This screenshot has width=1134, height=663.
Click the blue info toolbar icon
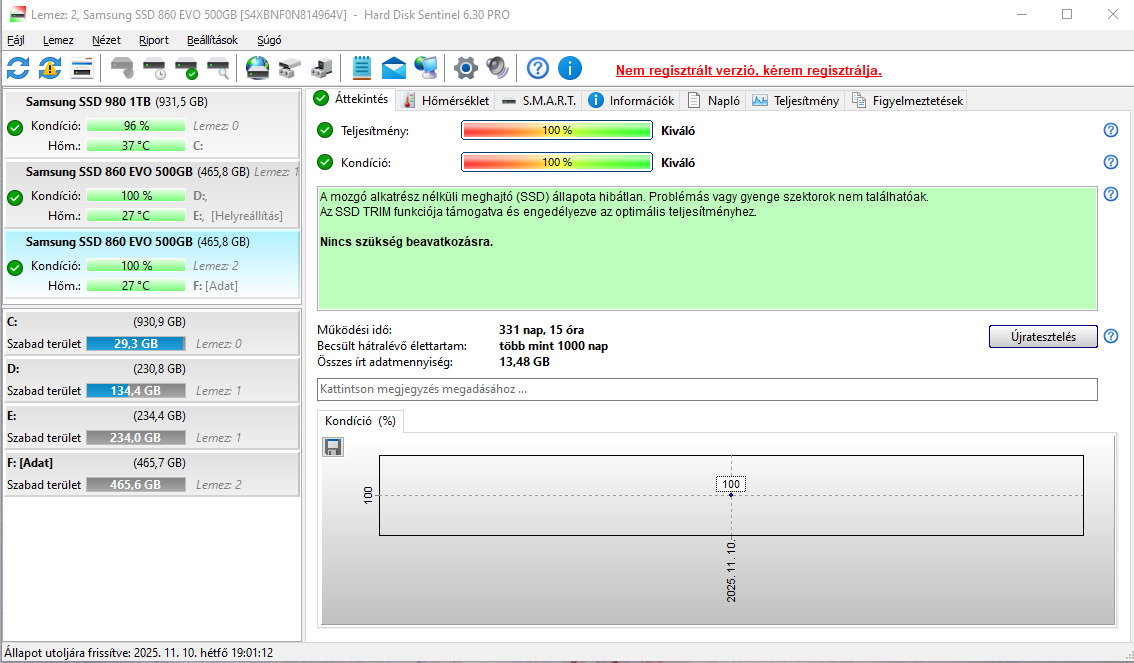tap(570, 69)
